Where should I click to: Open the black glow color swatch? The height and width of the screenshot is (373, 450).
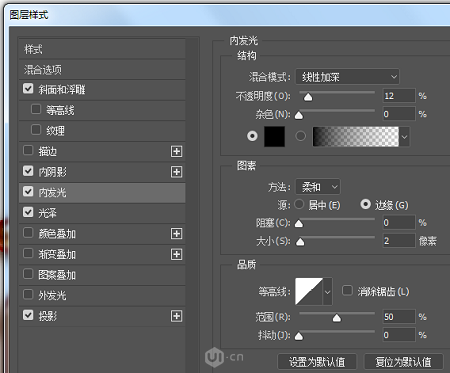275,136
